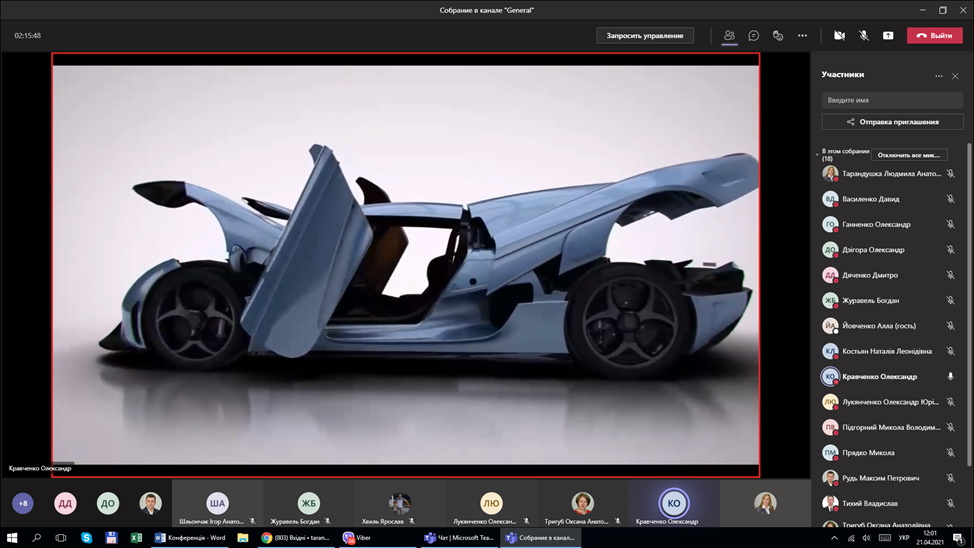
Task: Click the Отправка приглашения button
Action: (892, 122)
